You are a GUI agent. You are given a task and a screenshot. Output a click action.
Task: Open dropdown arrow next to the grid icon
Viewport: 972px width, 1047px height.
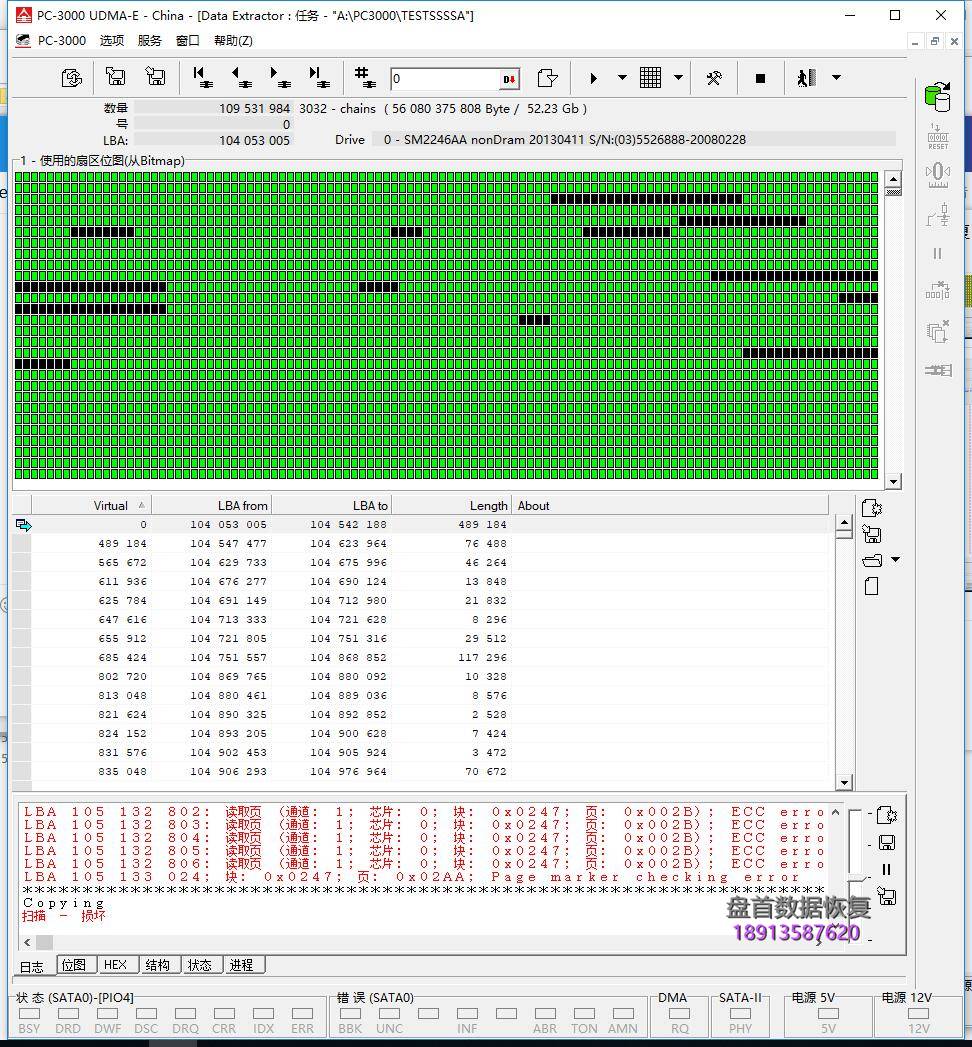click(678, 78)
